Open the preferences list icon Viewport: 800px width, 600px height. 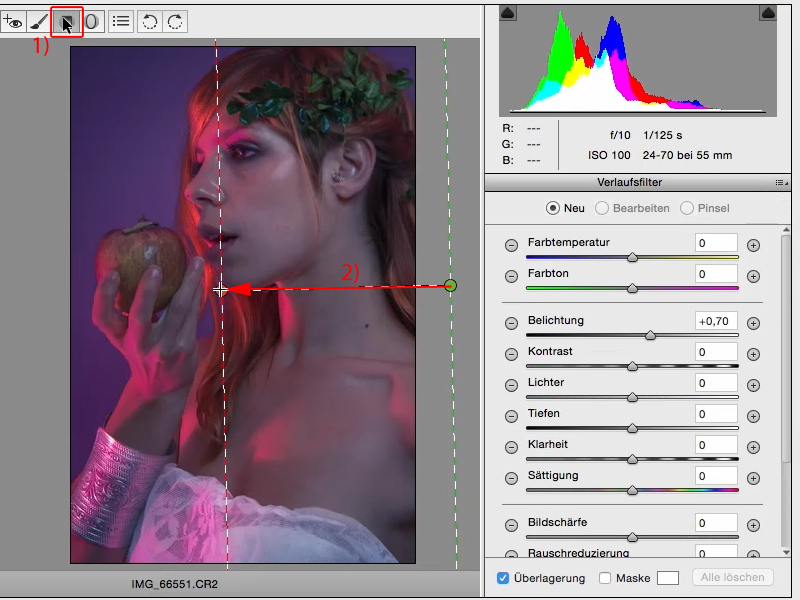click(x=121, y=21)
